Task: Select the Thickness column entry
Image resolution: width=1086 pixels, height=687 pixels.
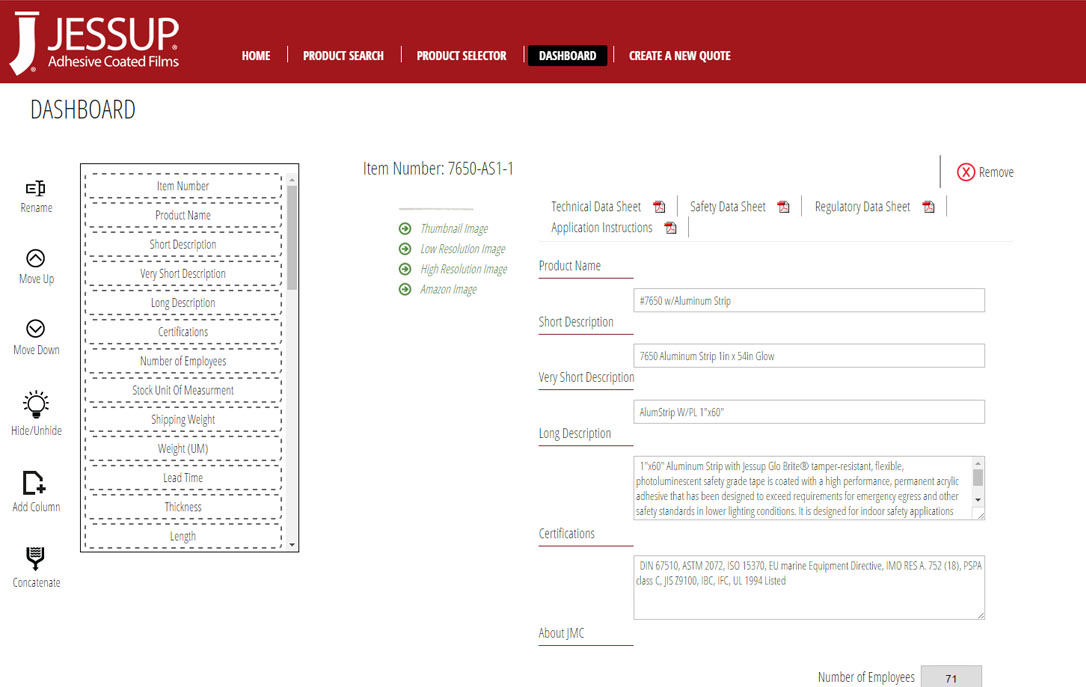Action: click(183, 506)
